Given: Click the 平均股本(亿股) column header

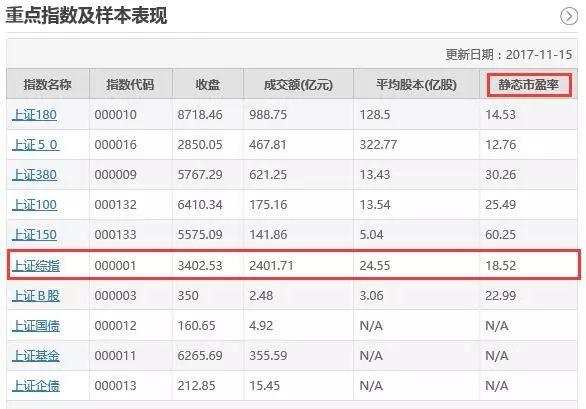Looking at the screenshot, I should point(416,84).
